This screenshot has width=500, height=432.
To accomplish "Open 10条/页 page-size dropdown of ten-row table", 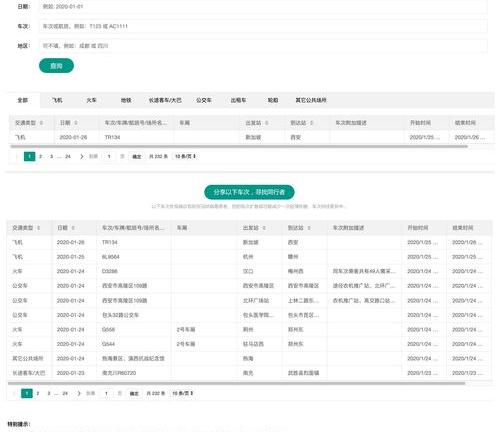I will [x=182, y=393].
